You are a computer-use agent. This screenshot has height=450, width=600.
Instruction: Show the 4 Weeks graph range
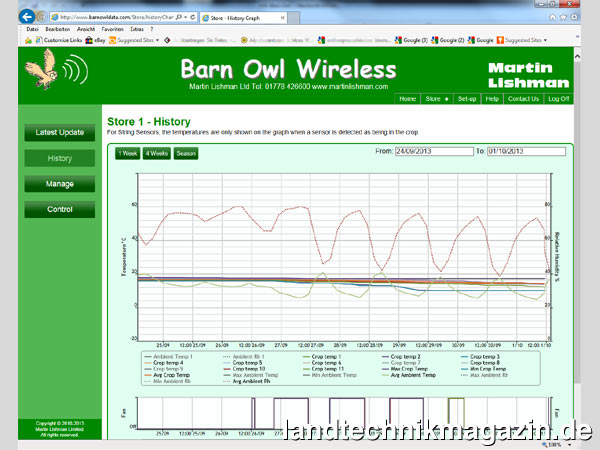(156, 153)
